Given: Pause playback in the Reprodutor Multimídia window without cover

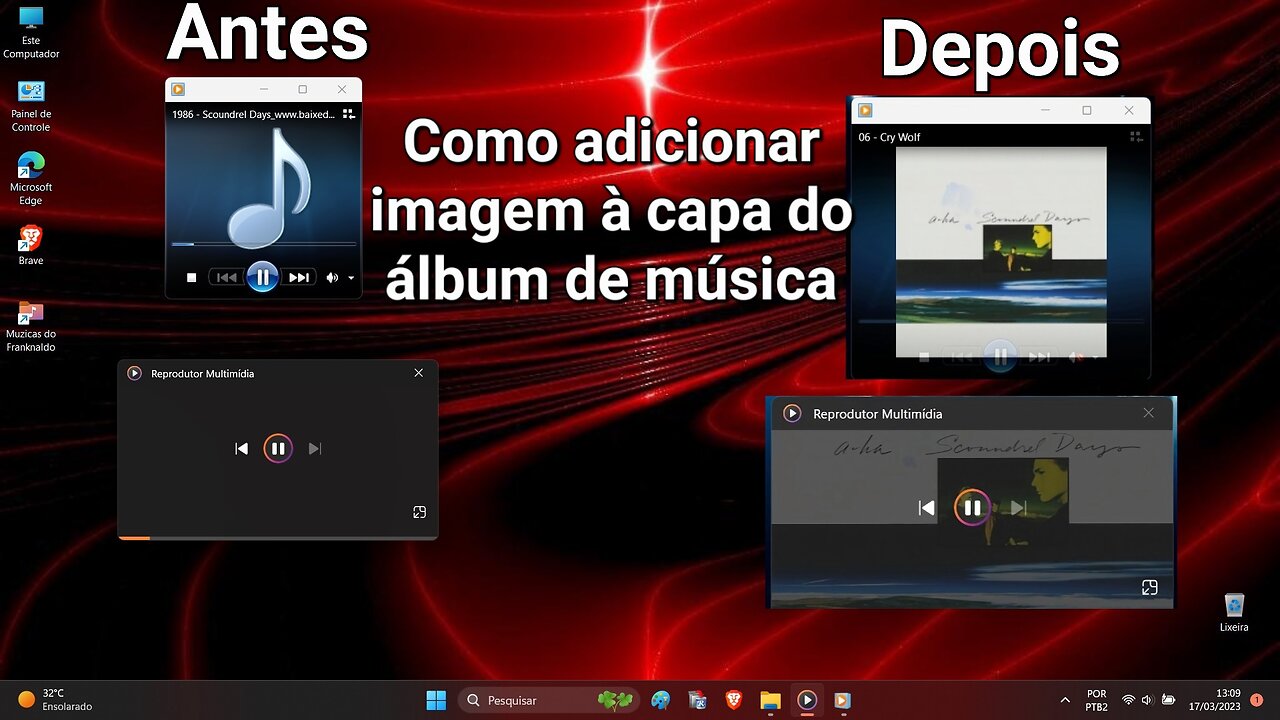Looking at the screenshot, I should coord(278,449).
